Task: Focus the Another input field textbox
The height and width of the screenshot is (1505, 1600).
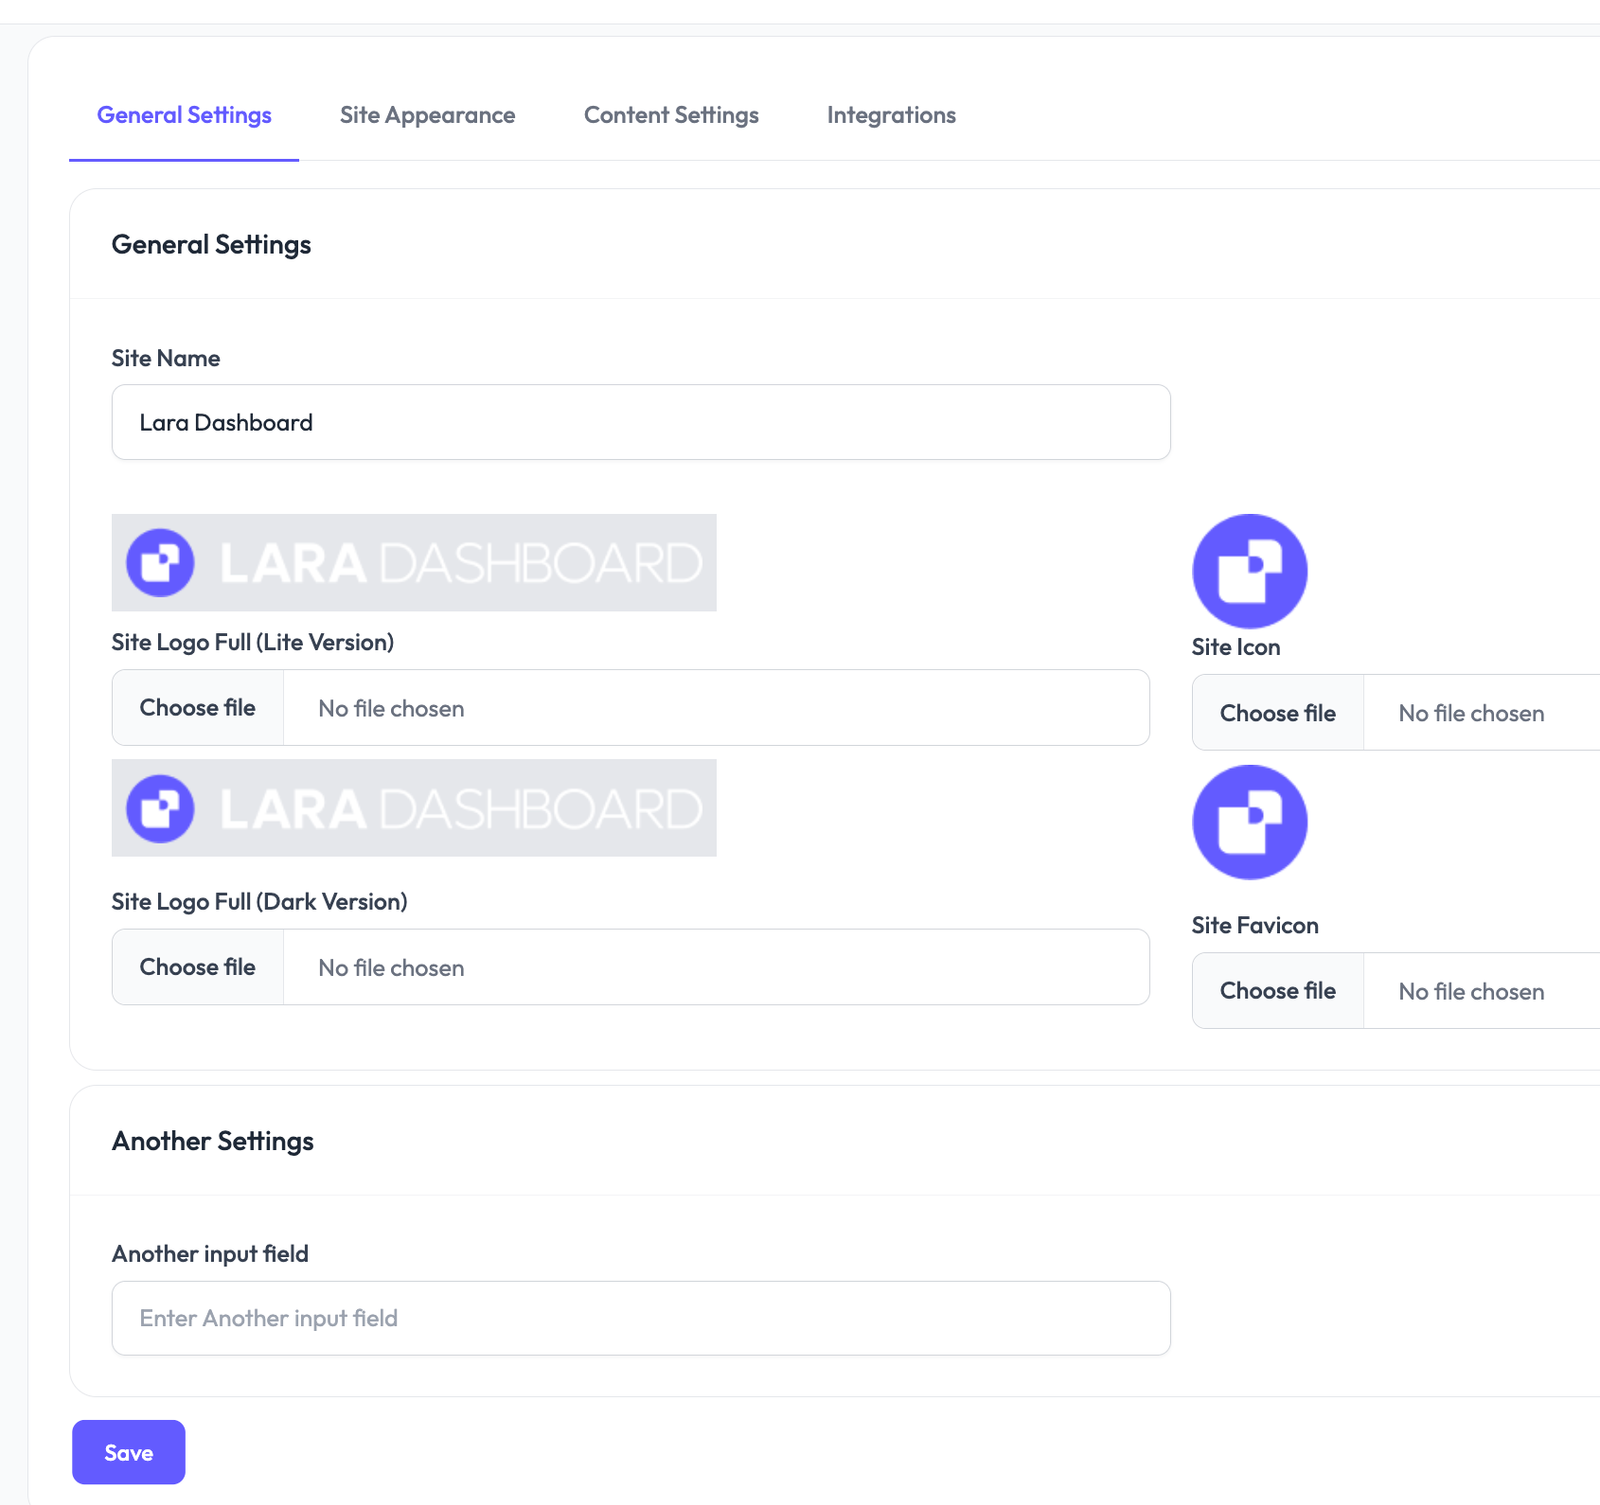Action: tap(641, 1318)
